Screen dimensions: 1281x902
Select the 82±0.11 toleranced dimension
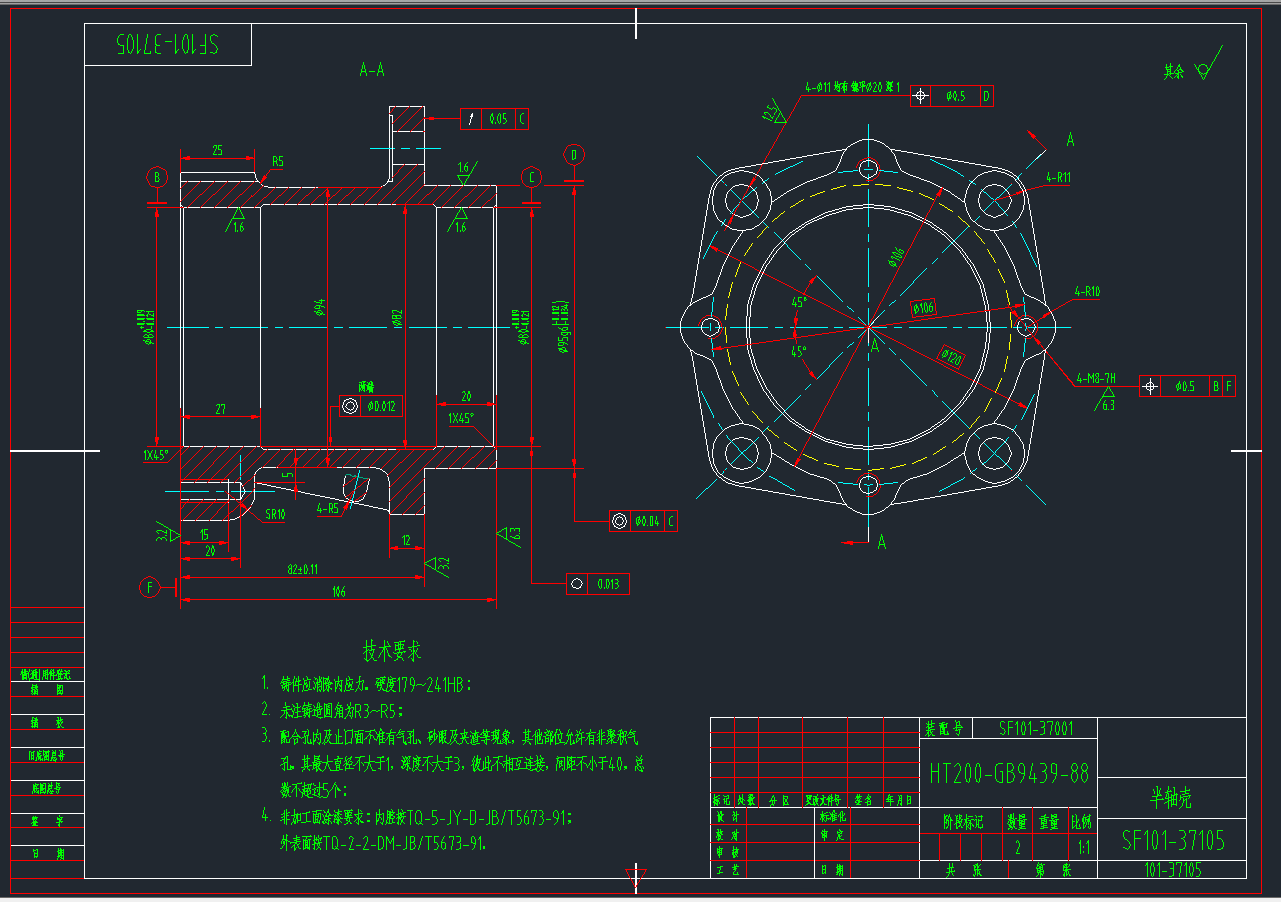[x=303, y=569]
